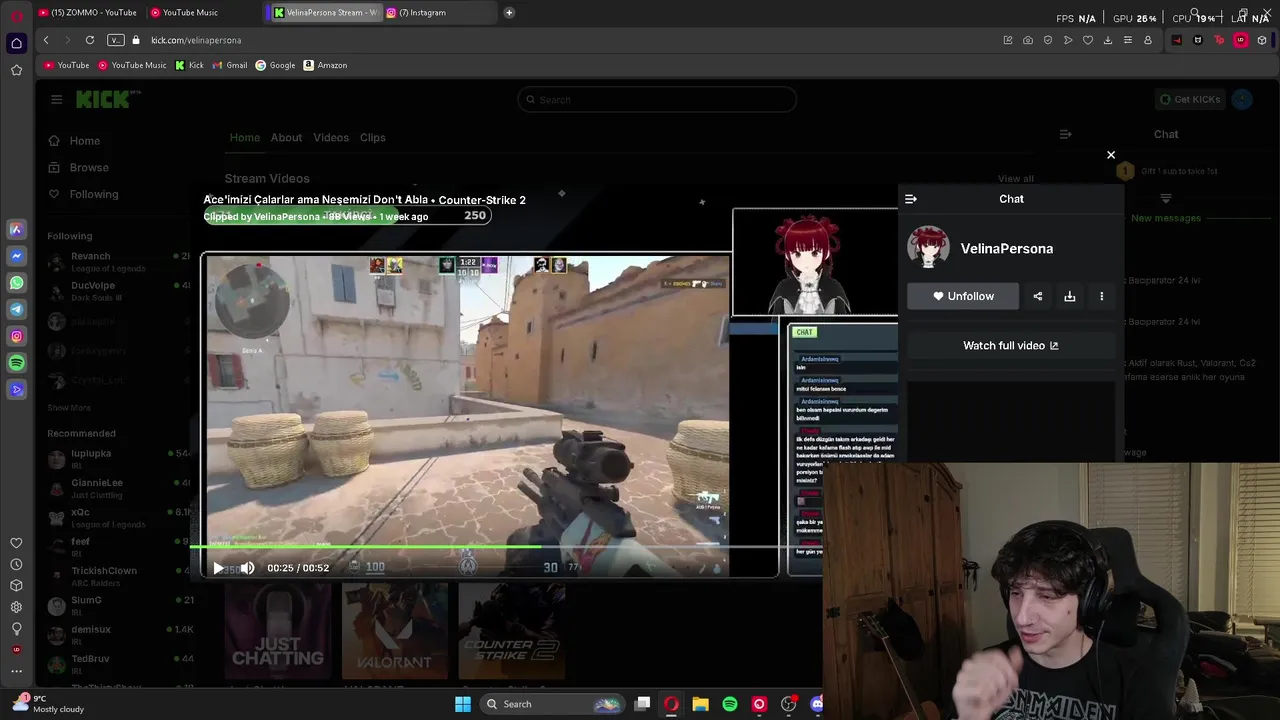Switch to channel Home tab
1280x720 pixels.
(x=244, y=137)
